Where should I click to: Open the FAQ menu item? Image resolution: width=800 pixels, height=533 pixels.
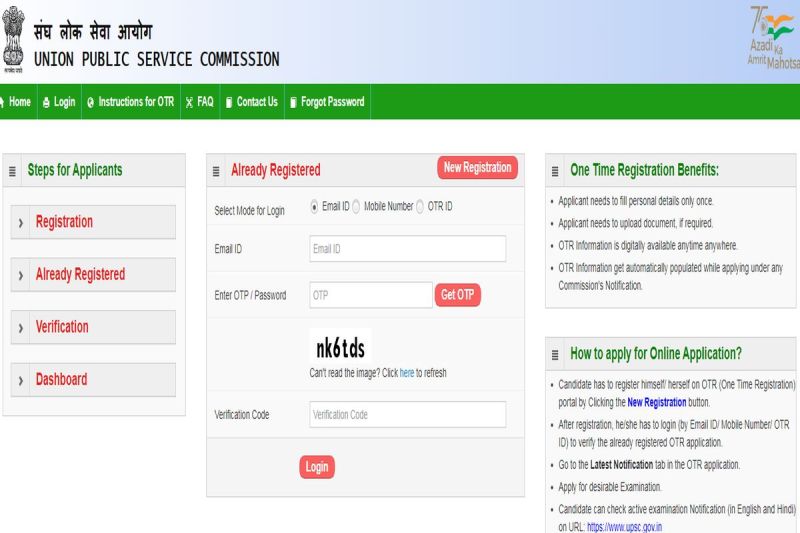click(200, 102)
